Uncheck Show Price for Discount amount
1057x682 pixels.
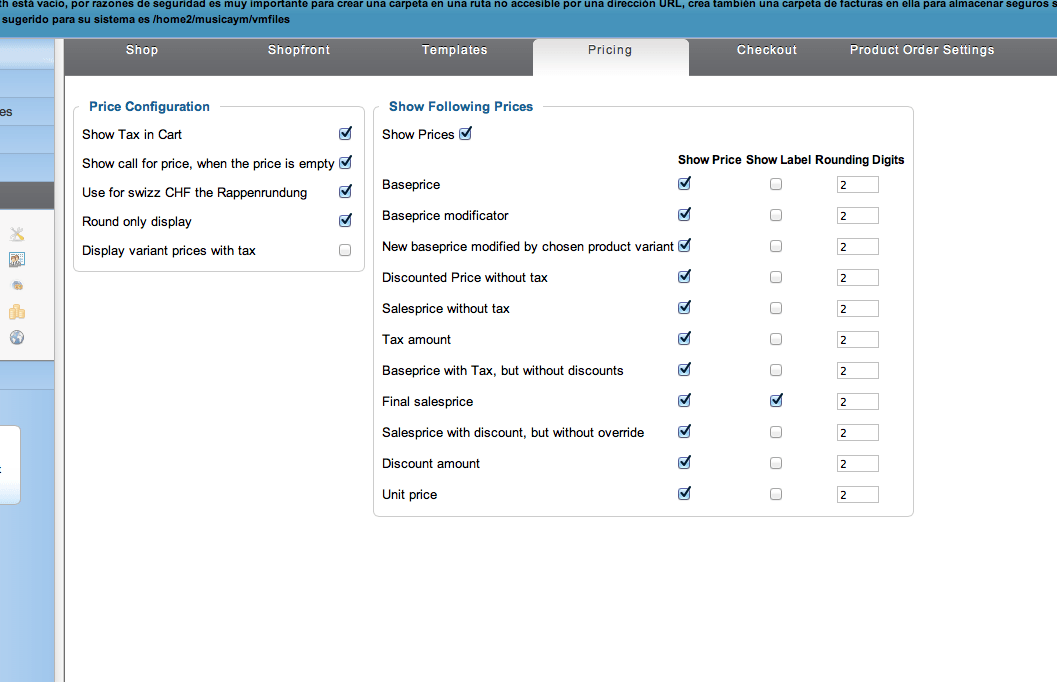[x=684, y=462]
